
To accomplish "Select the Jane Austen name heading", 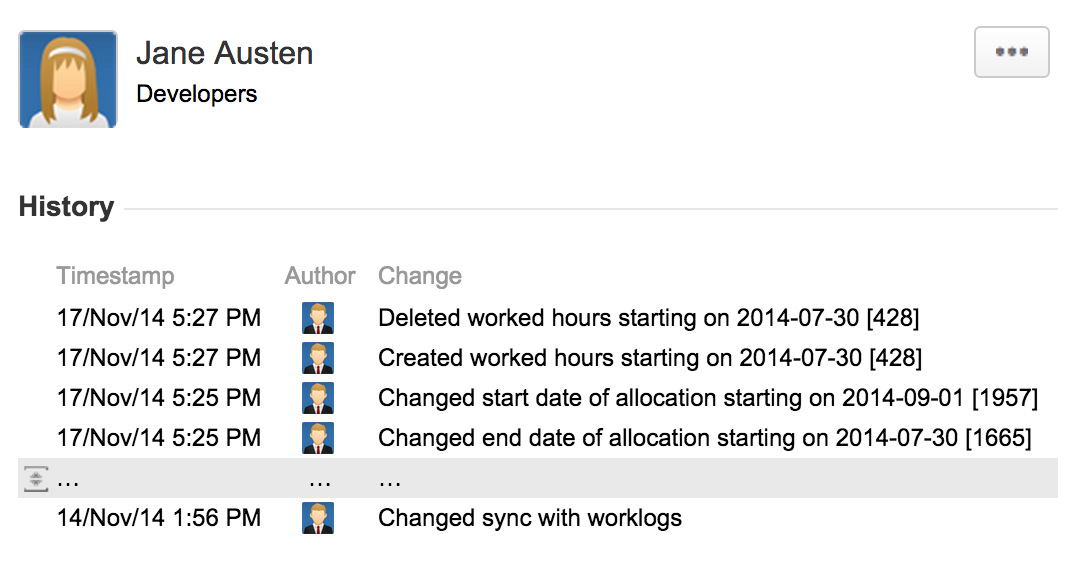I will coord(225,53).
